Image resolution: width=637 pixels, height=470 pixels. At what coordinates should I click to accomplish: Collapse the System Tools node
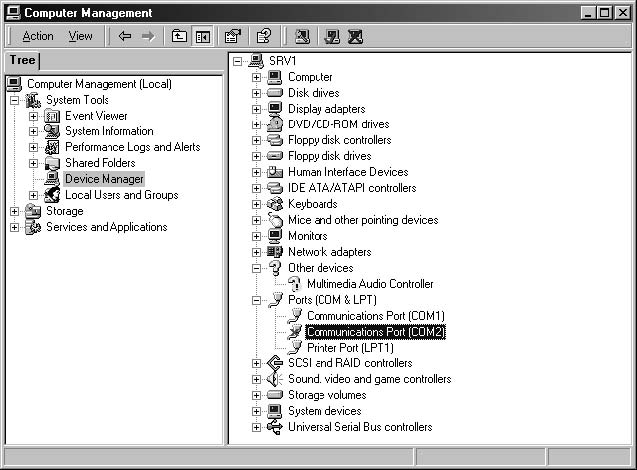click(x=15, y=100)
